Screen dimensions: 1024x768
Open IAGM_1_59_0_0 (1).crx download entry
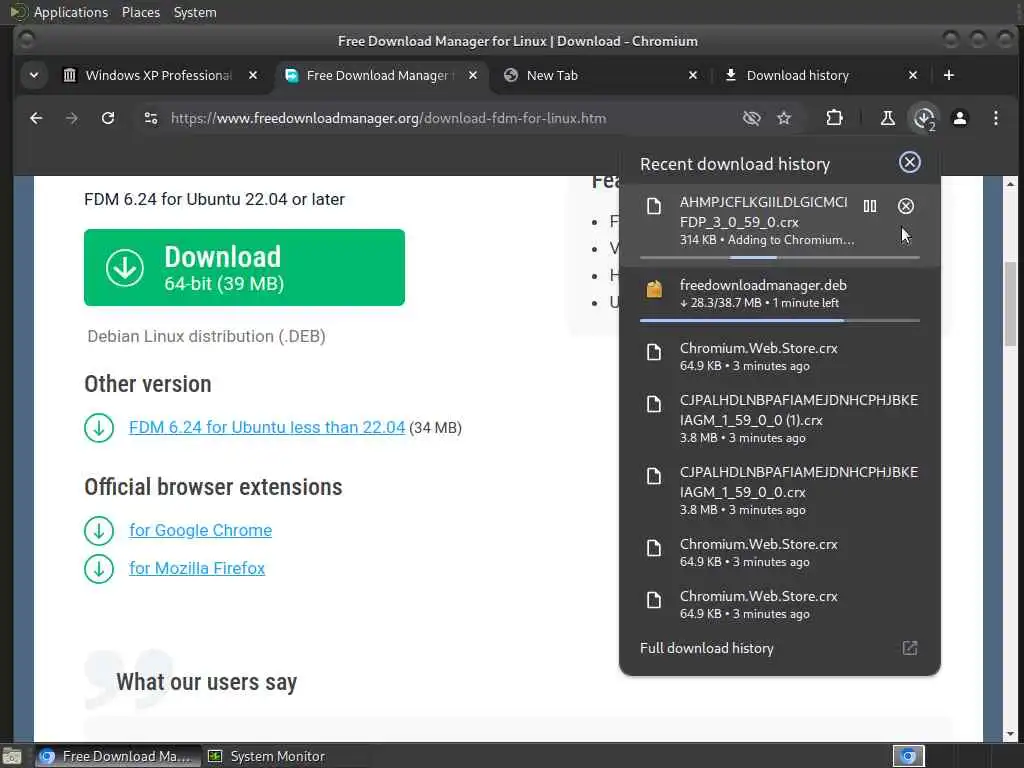point(780,419)
